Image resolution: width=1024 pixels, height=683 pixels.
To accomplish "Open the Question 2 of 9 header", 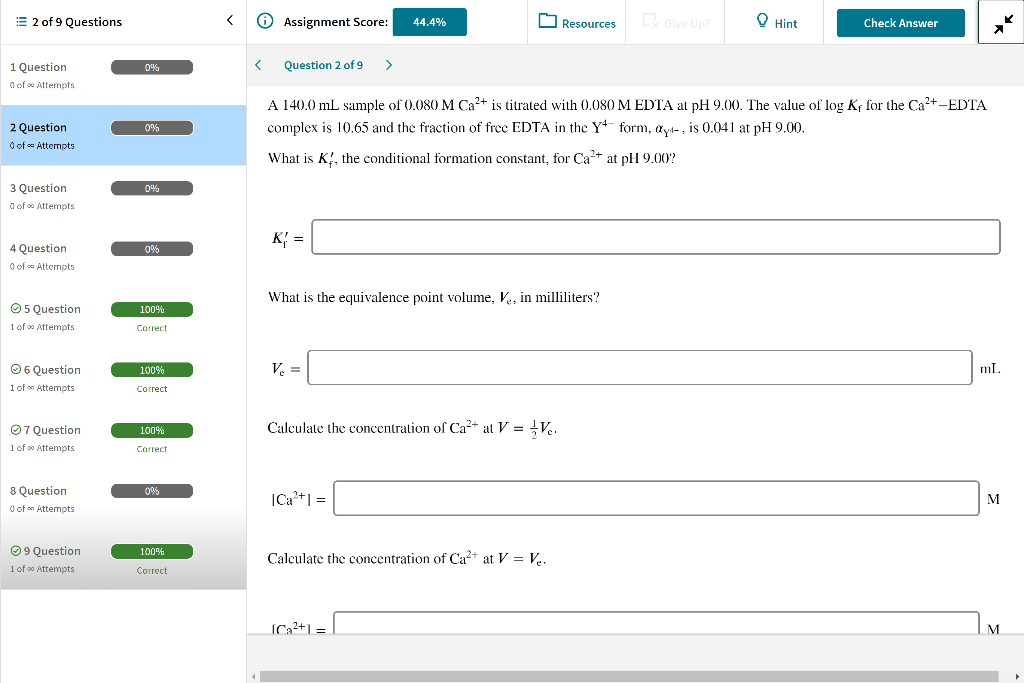I will pos(324,62).
